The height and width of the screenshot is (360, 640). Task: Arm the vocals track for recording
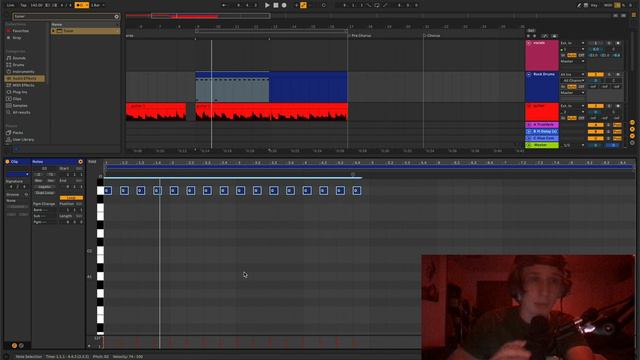[618, 43]
